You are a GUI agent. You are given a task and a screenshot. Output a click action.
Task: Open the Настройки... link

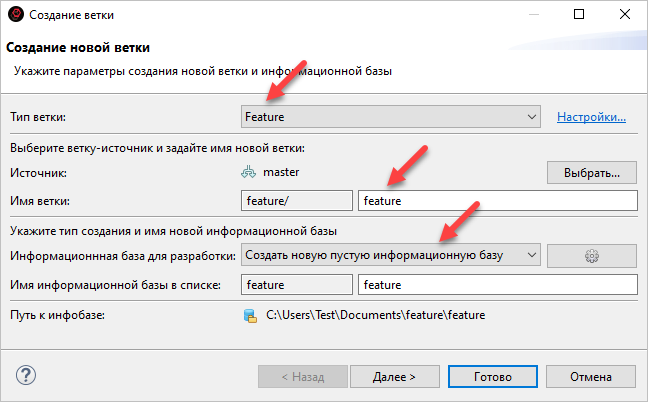pyautogui.click(x=591, y=117)
